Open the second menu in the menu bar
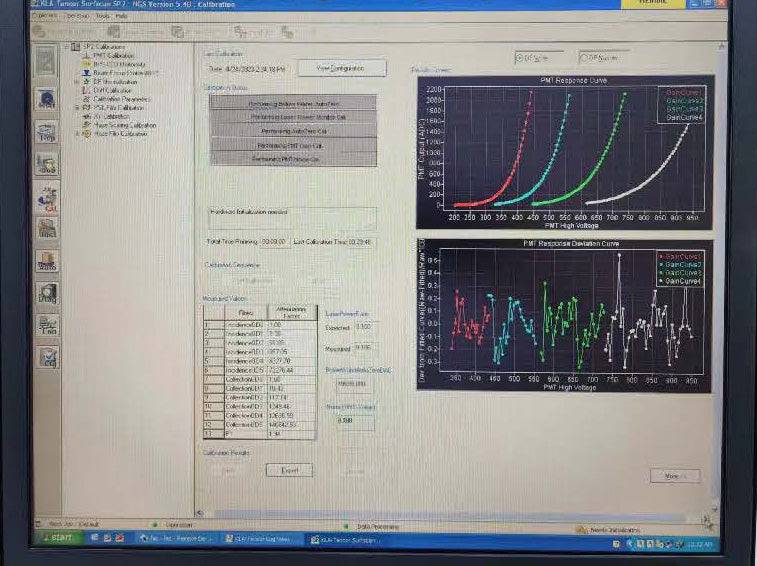 (77, 15)
